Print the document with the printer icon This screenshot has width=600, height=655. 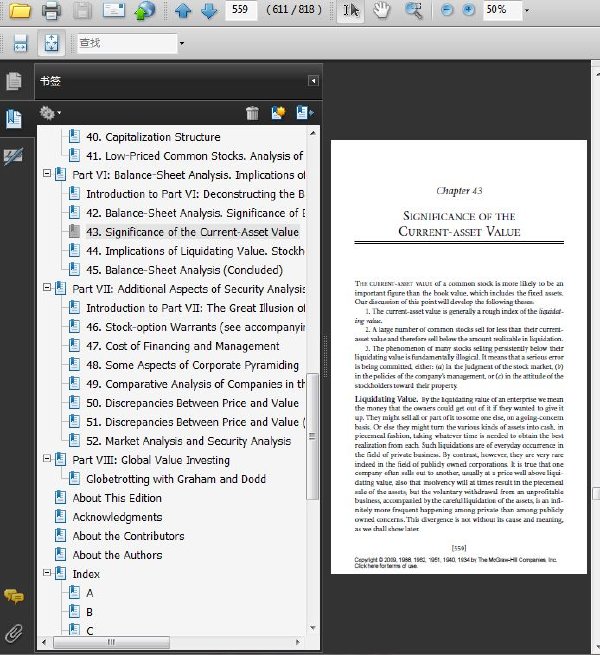tap(51, 10)
